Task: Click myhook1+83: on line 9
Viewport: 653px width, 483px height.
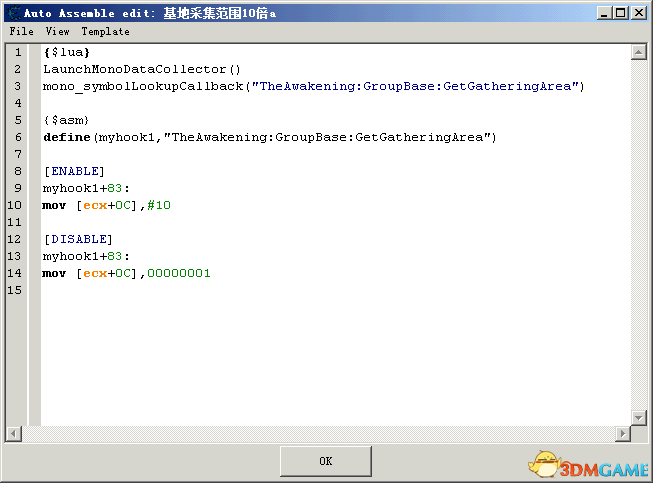Action: pos(86,188)
